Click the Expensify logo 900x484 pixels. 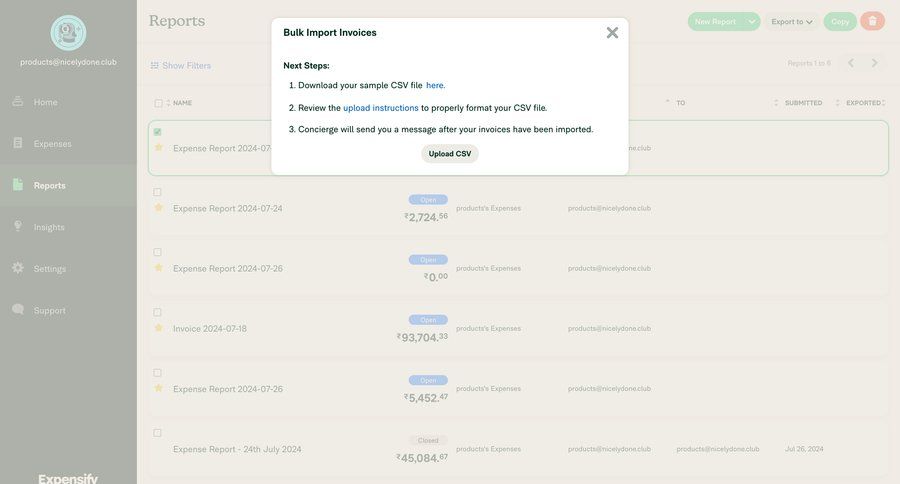(68, 478)
